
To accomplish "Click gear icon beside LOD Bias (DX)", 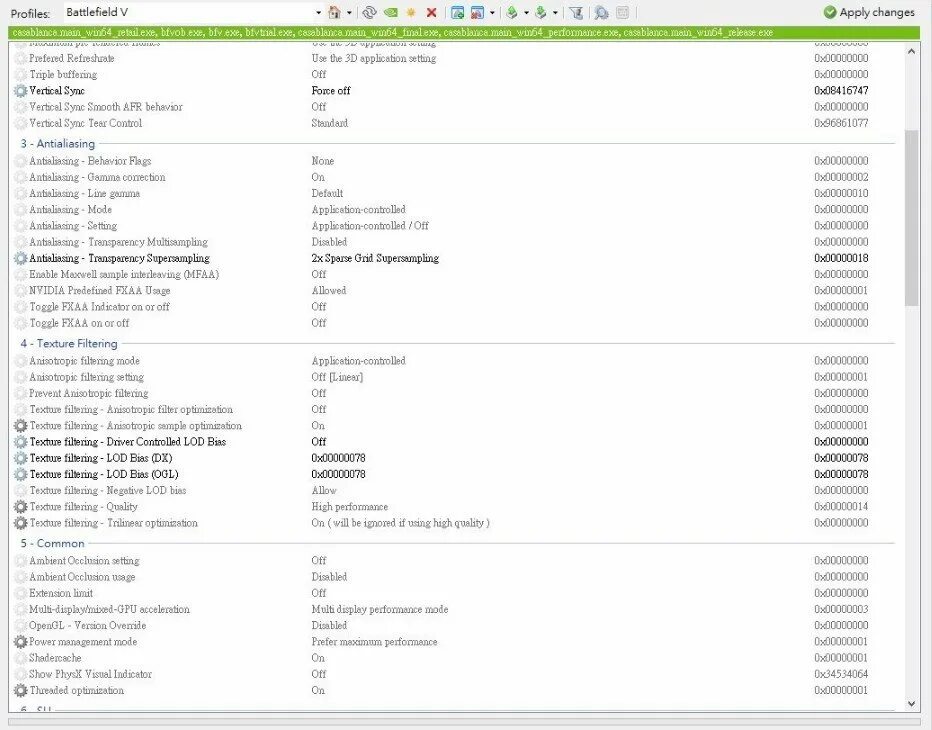I will 21,458.
